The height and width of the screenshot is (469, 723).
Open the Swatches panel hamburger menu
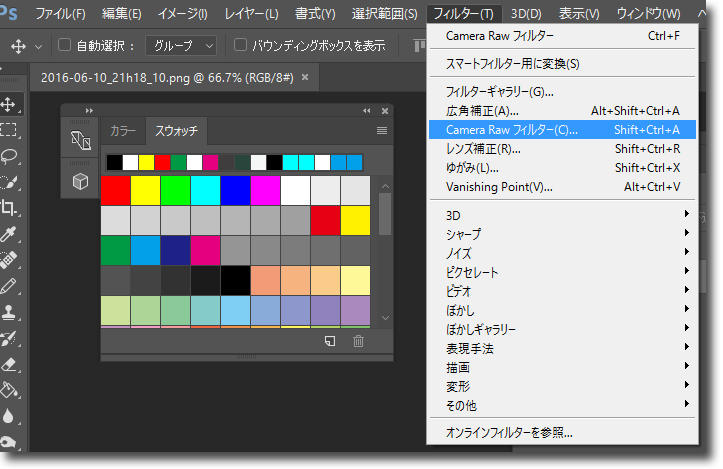(382, 131)
